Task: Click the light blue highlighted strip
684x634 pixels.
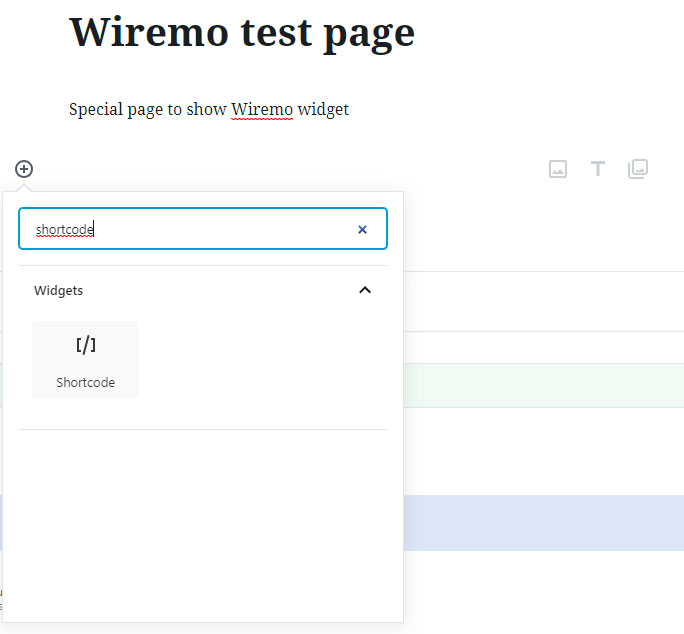Action: pyautogui.click(x=544, y=523)
